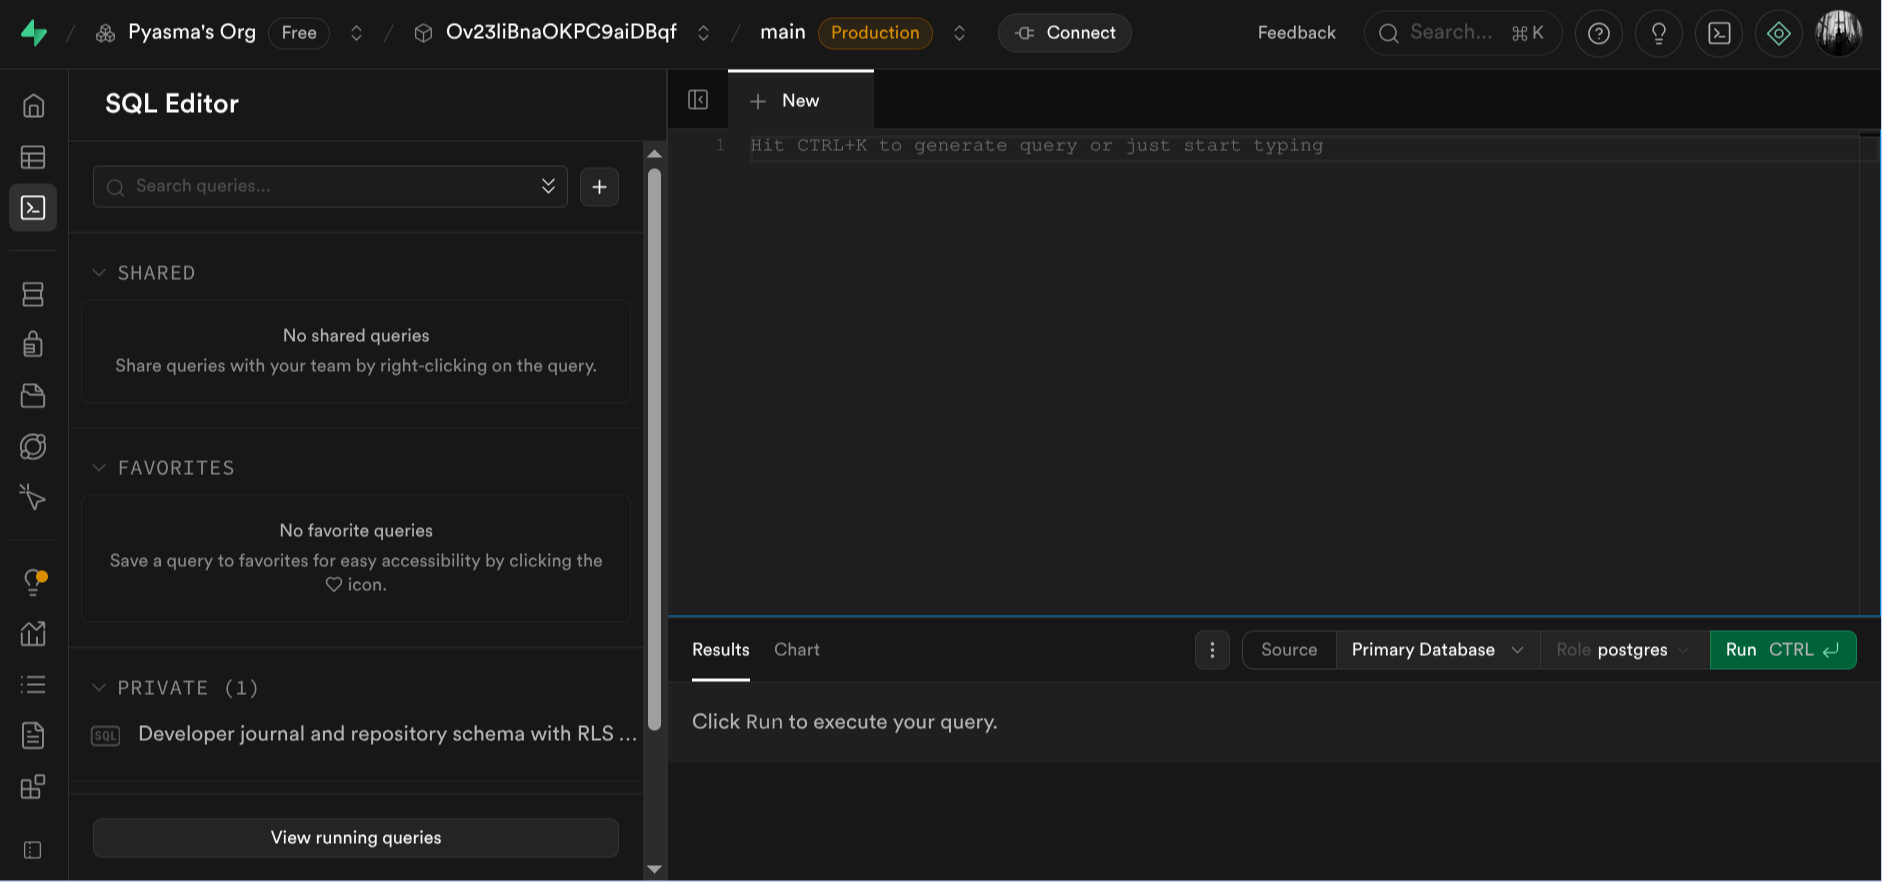Toggle the sidebar expansion icon
This screenshot has width=1882, height=882.
pyautogui.click(x=33, y=850)
